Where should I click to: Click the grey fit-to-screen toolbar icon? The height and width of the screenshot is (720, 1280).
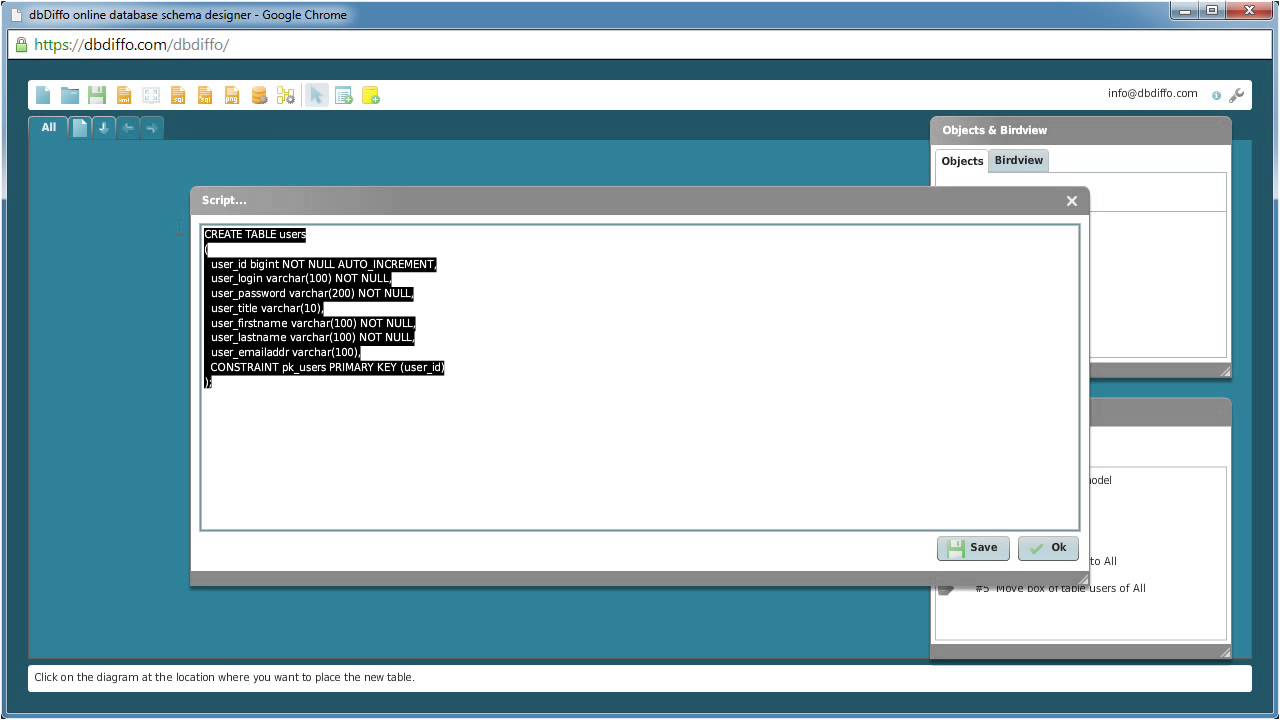pos(151,95)
